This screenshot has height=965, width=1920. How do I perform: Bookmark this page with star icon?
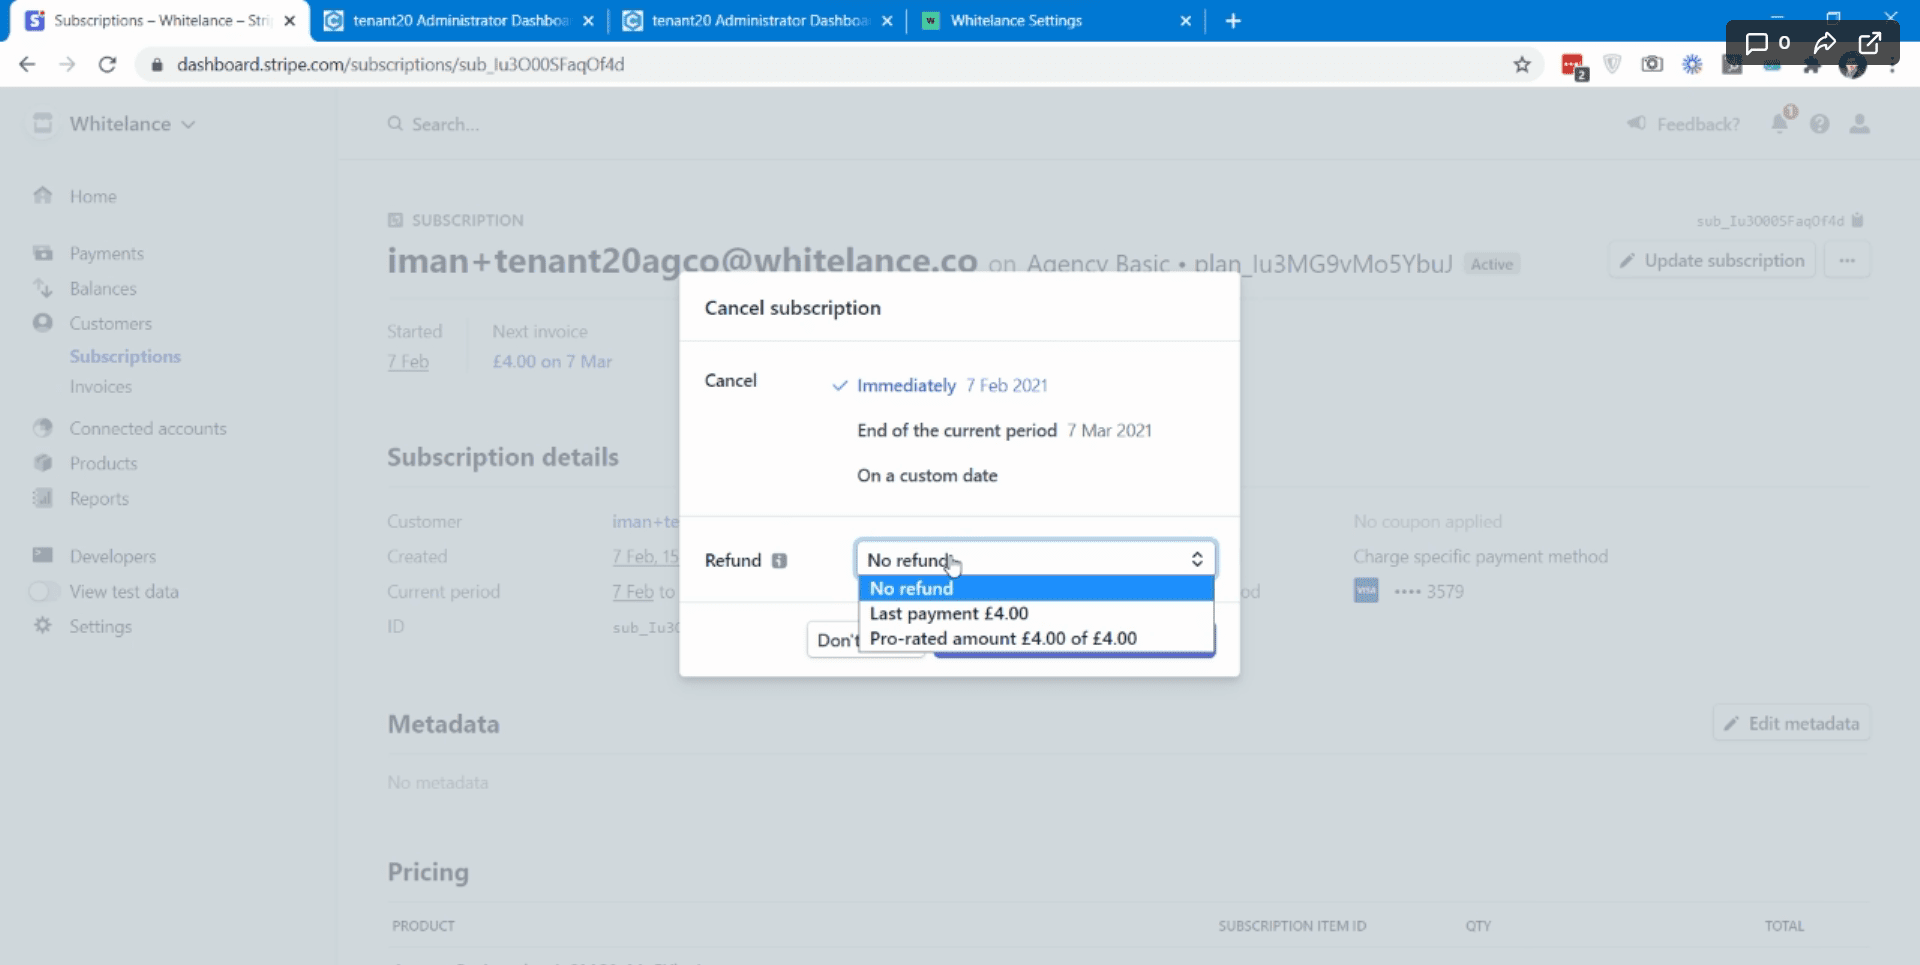1522,65
